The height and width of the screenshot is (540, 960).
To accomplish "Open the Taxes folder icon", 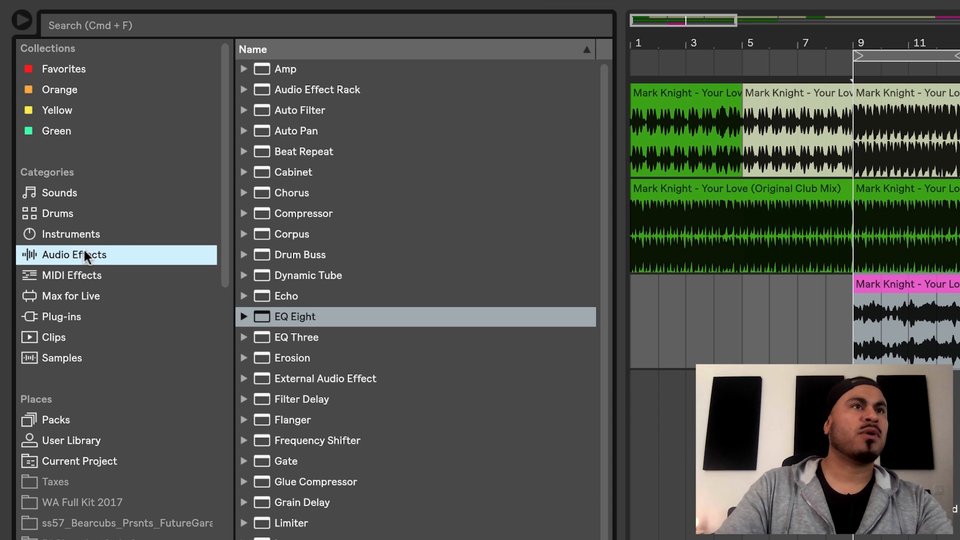I will pyautogui.click(x=29, y=482).
